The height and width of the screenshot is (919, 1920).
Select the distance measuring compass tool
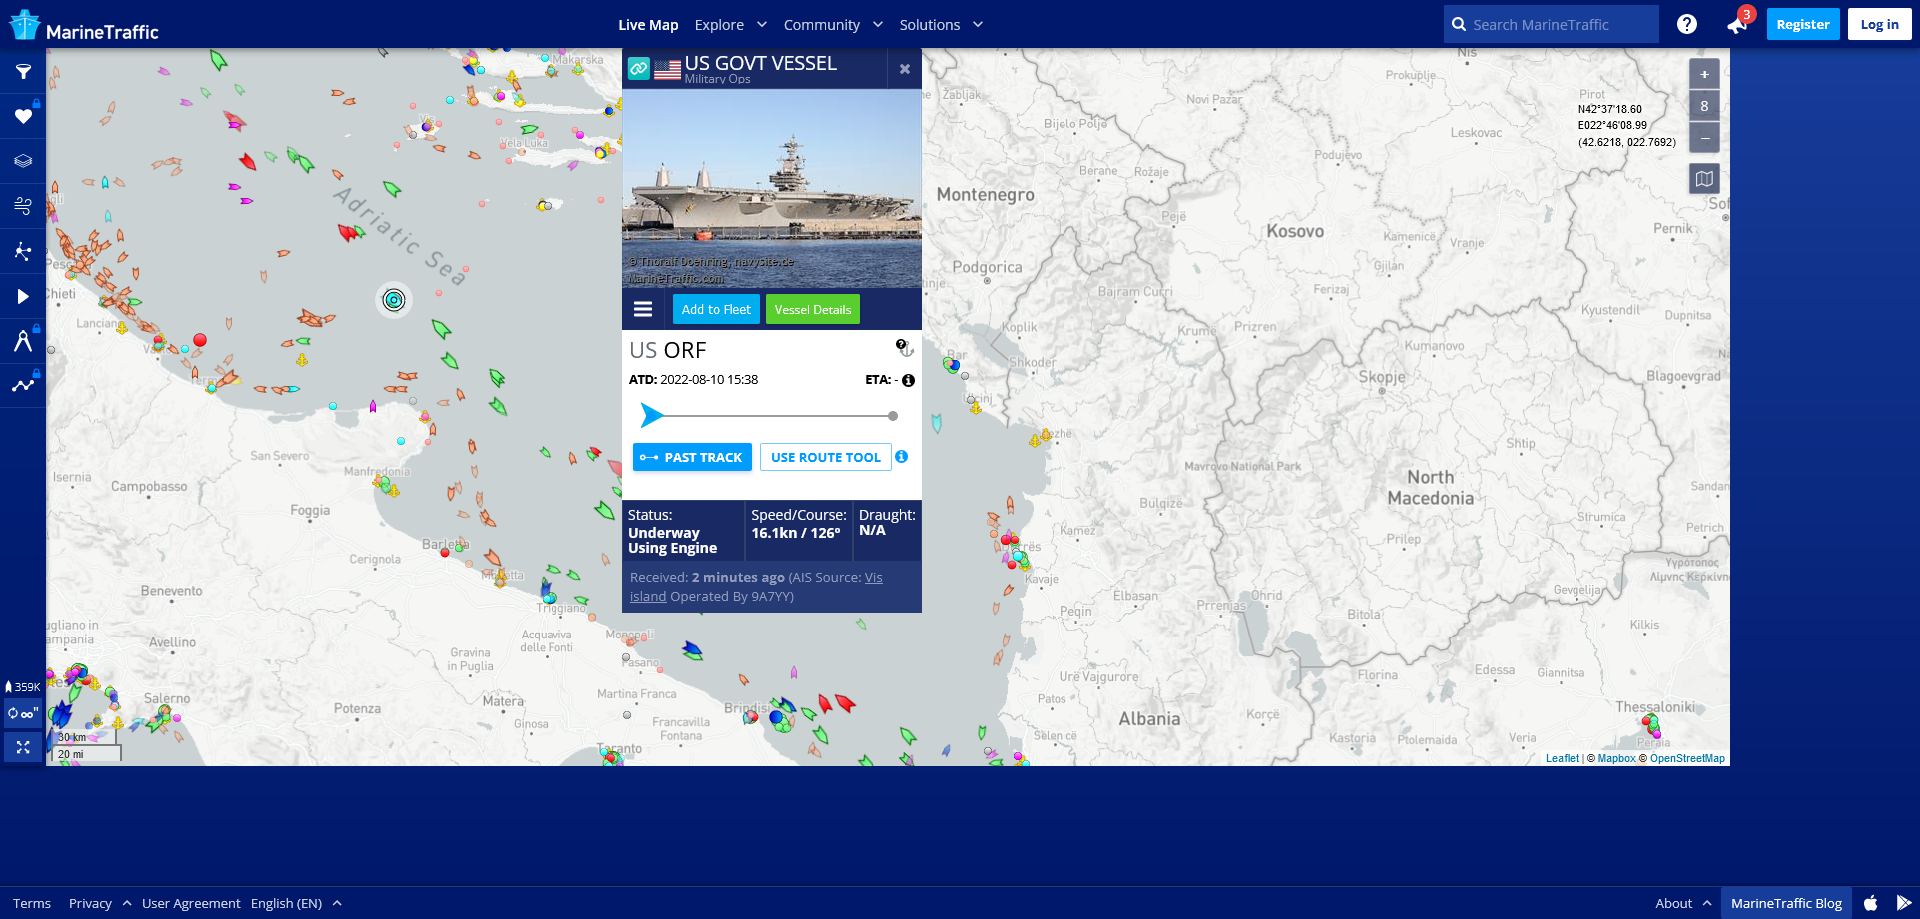click(x=23, y=341)
